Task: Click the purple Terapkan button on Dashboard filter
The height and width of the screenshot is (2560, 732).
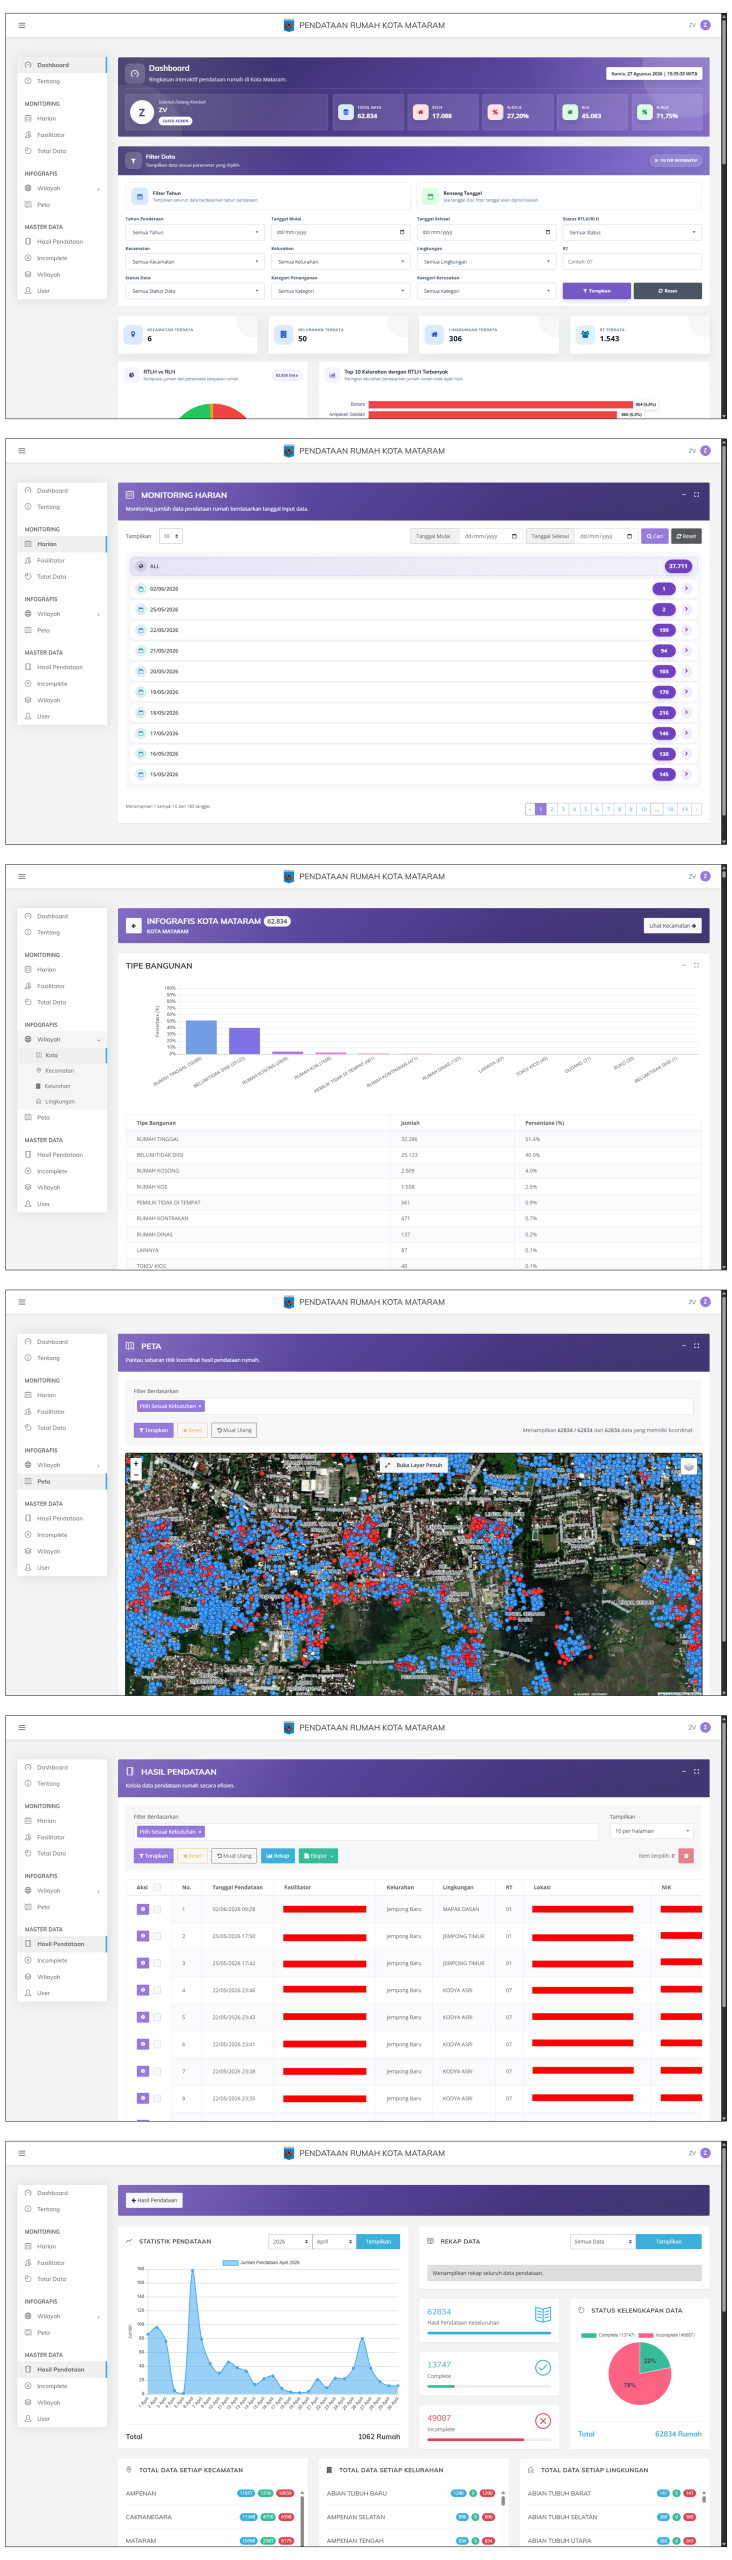Action: 596,291
